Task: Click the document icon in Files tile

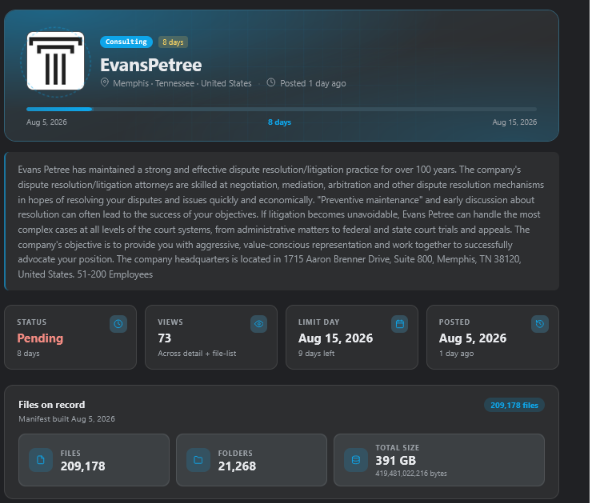Action: tap(41, 460)
